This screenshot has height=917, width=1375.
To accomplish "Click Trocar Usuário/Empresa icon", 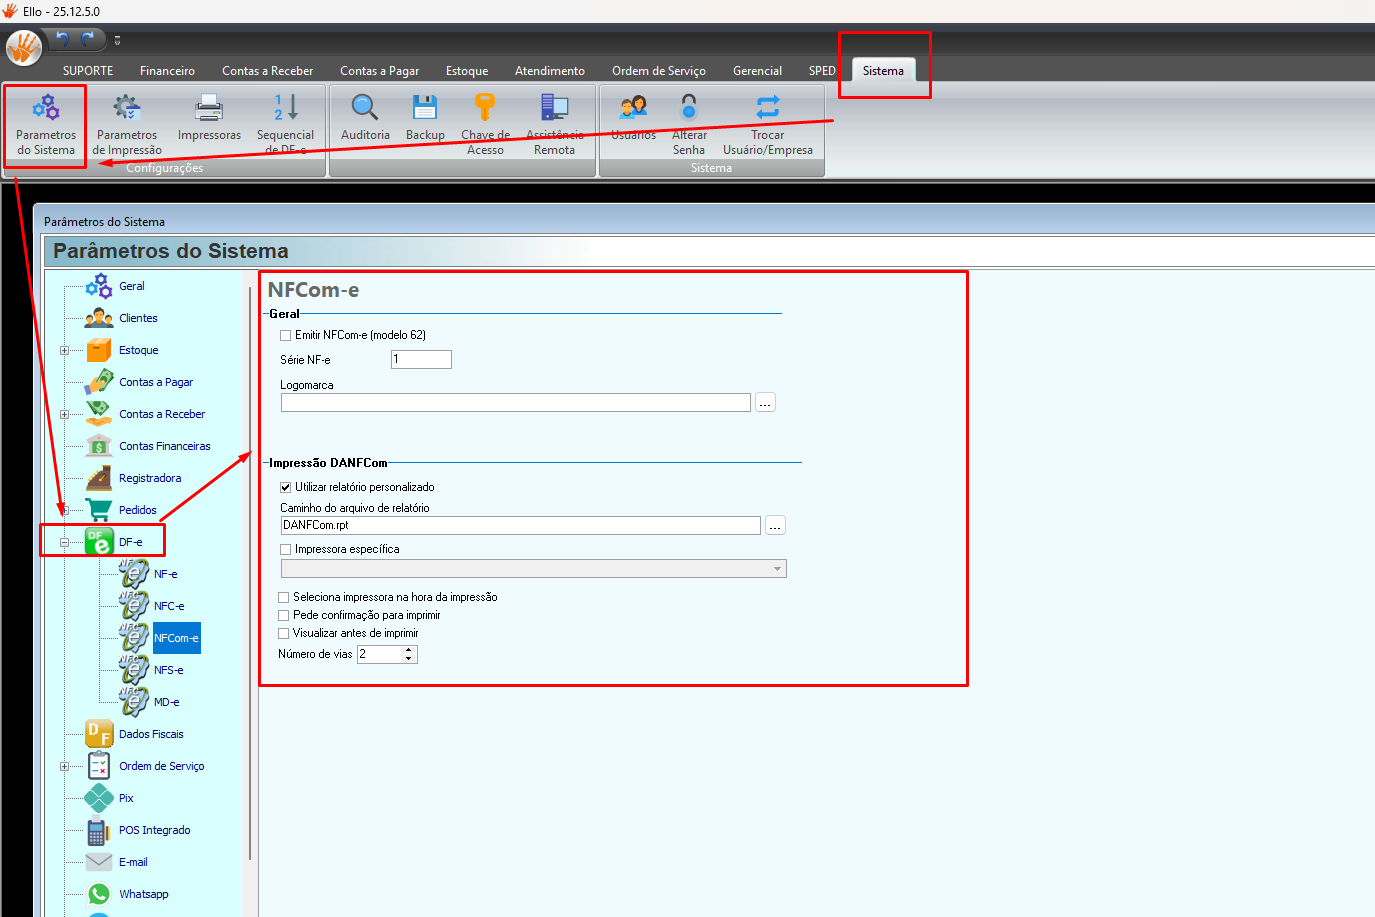I will coord(767,108).
